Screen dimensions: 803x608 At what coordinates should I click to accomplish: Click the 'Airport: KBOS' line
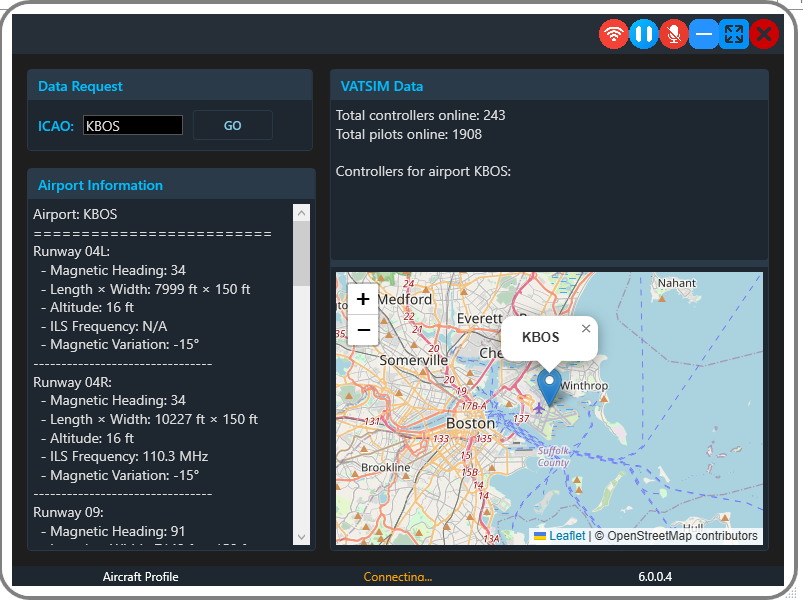(75, 214)
